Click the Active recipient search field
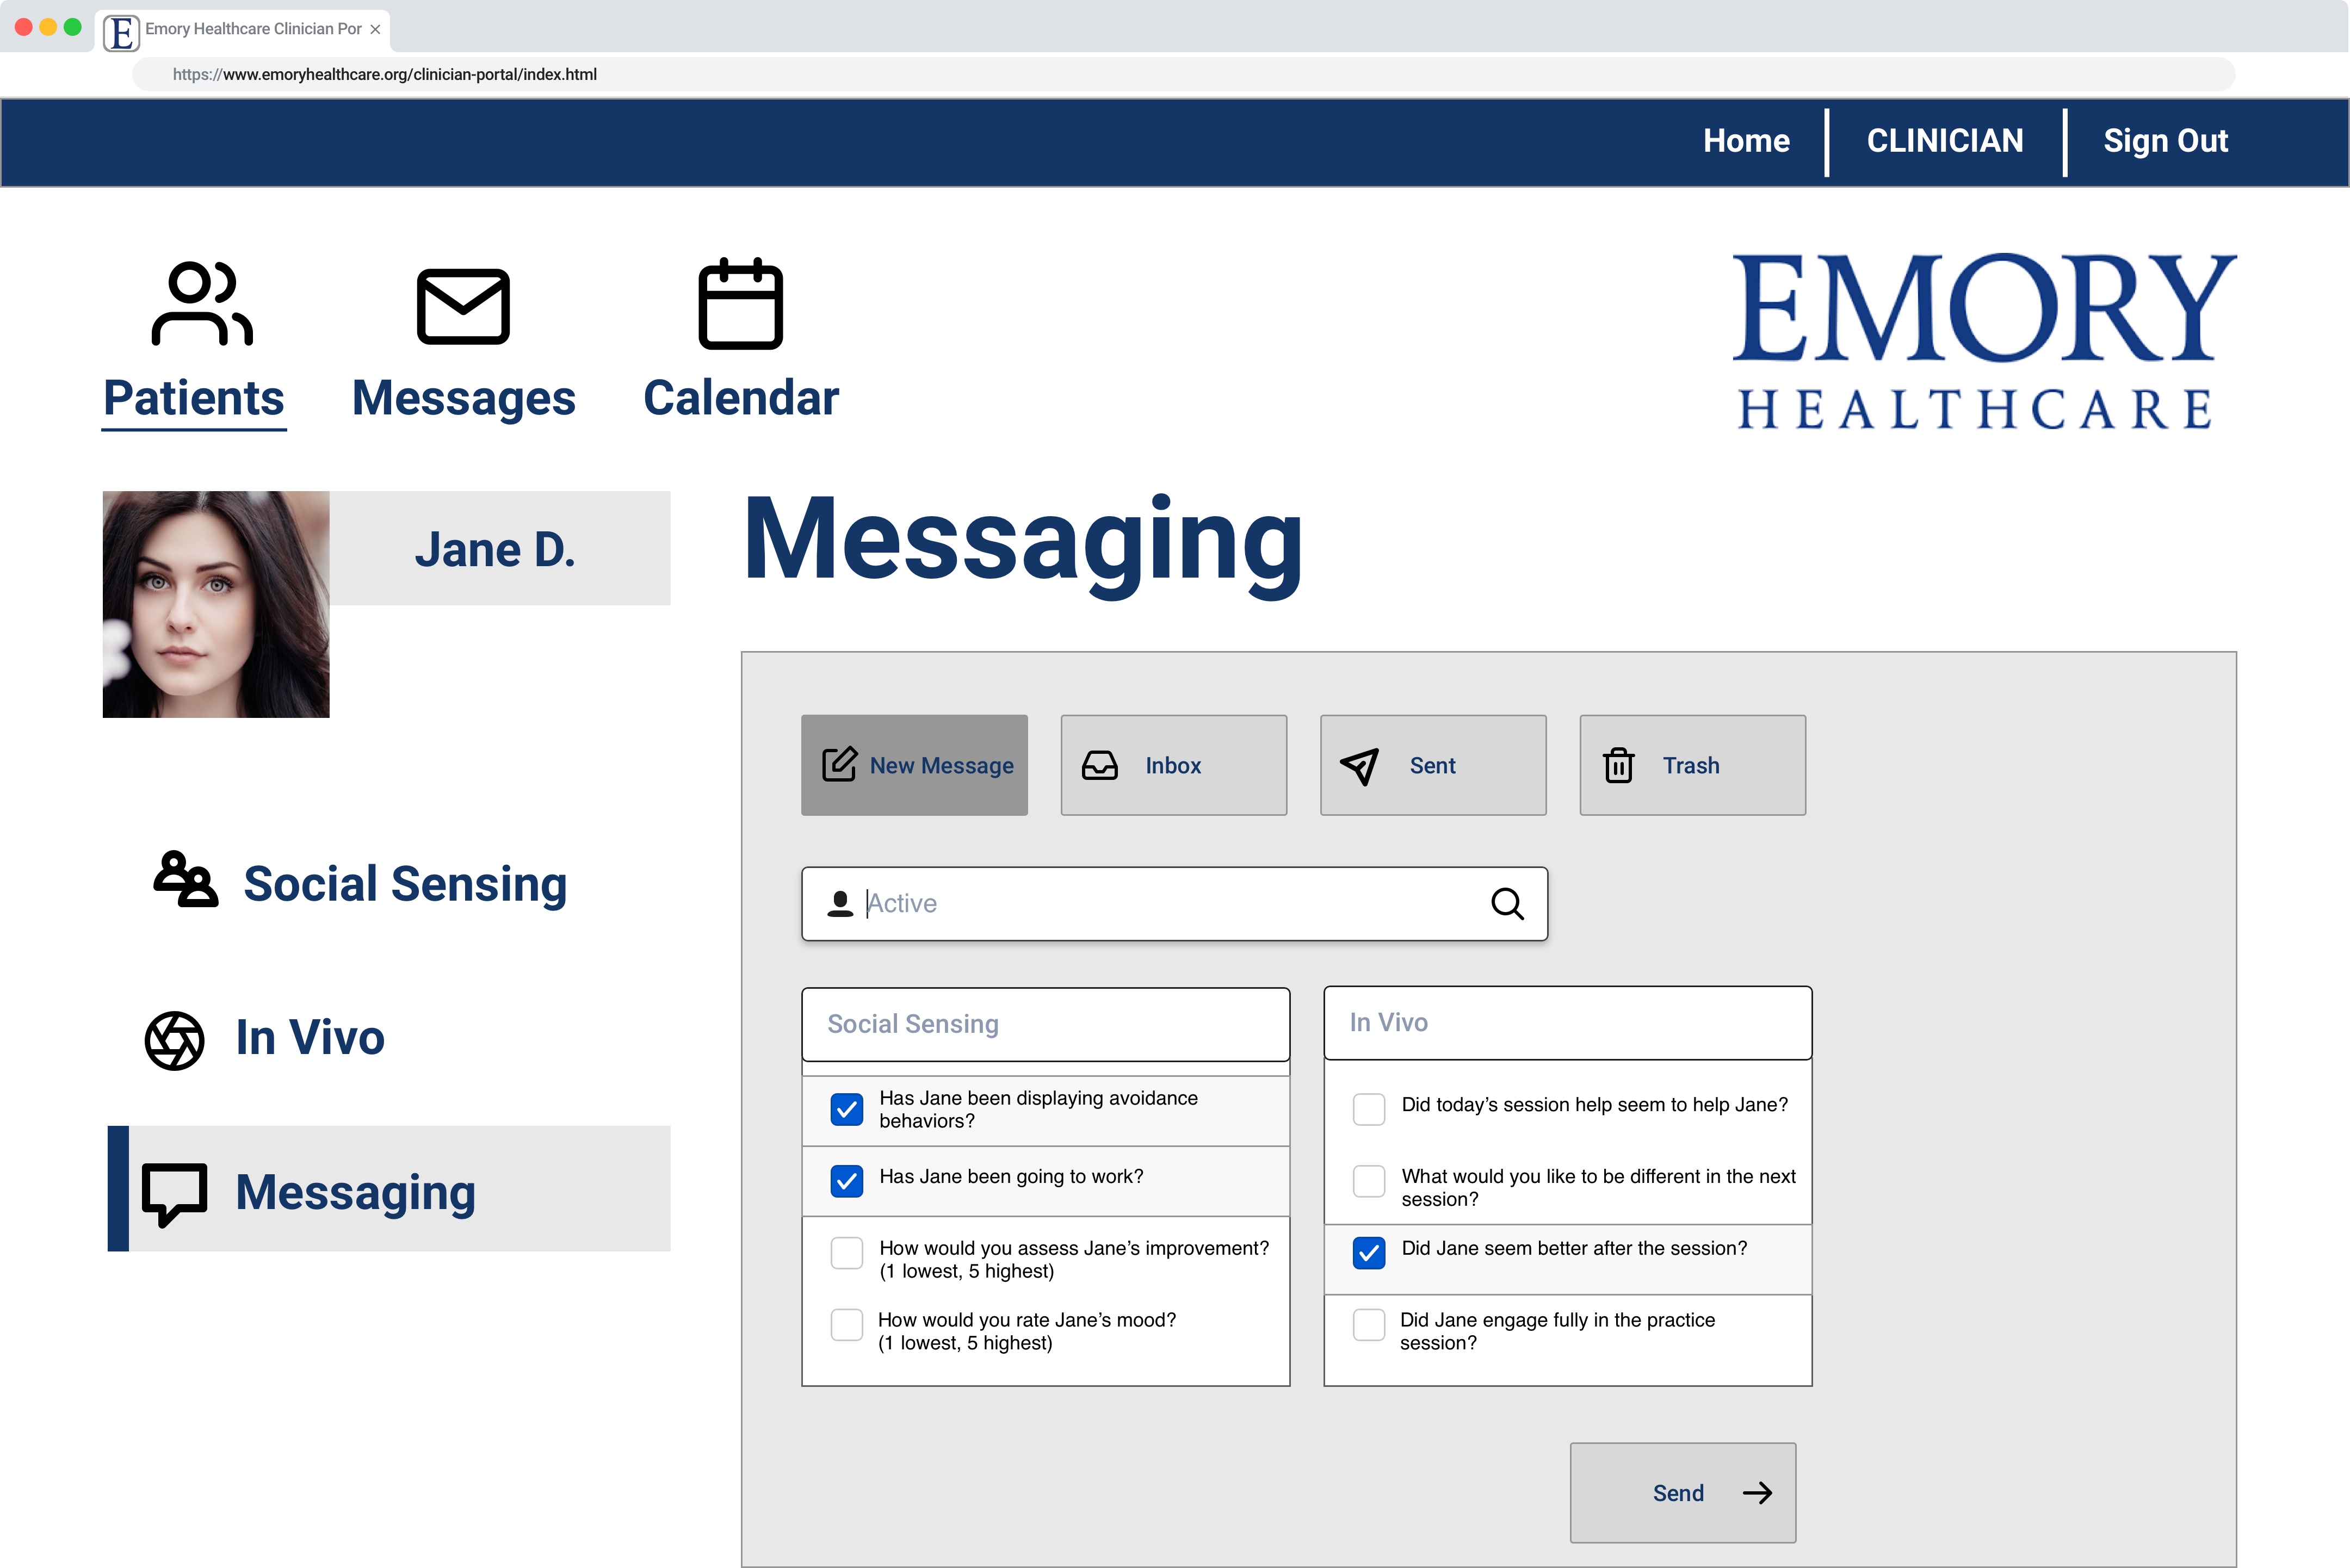 click(x=1174, y=904)
